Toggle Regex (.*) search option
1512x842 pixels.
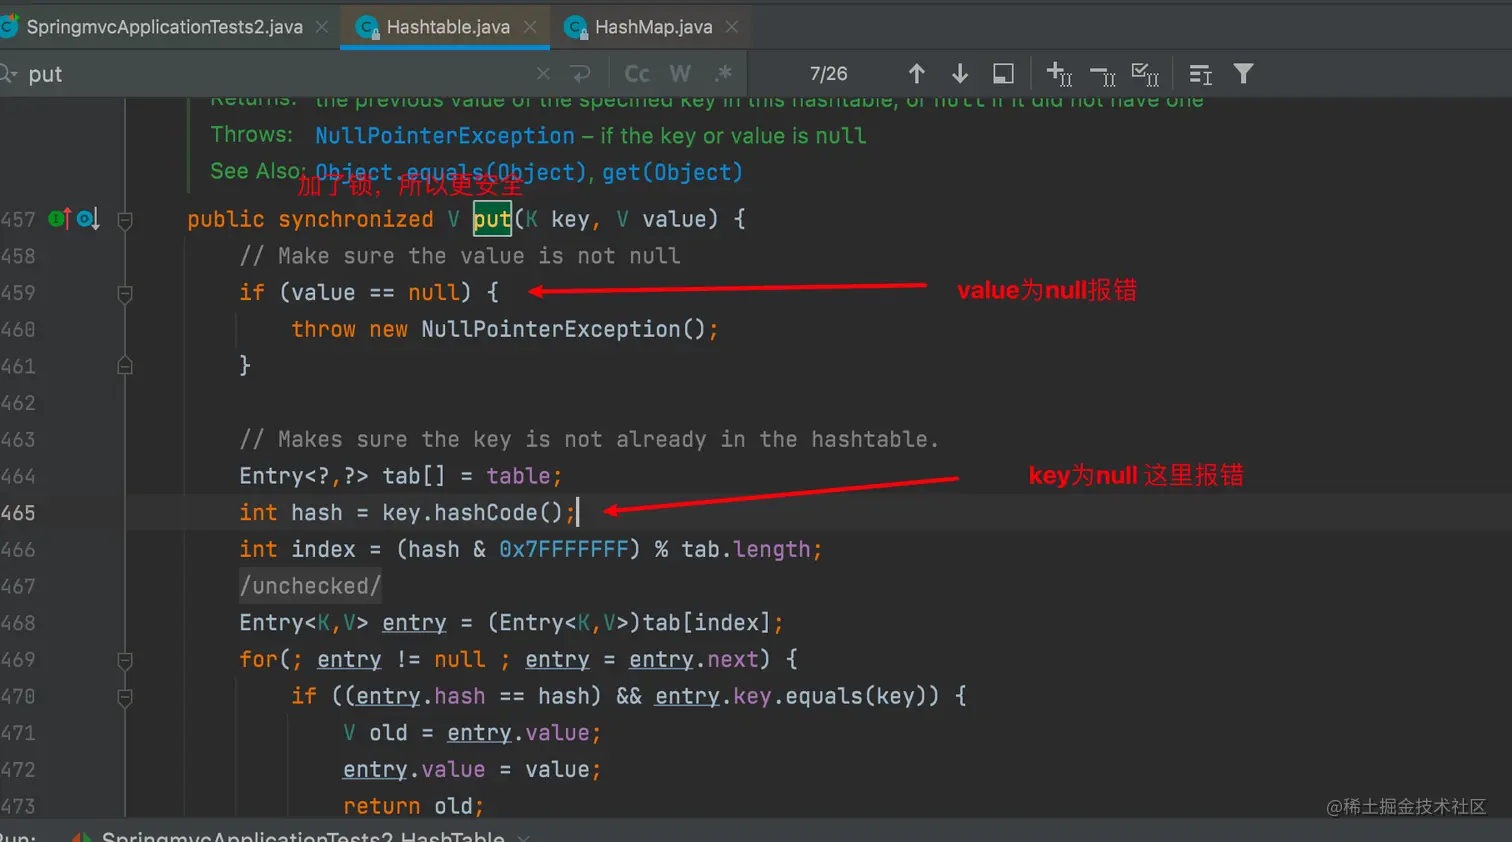pos(724,74)
